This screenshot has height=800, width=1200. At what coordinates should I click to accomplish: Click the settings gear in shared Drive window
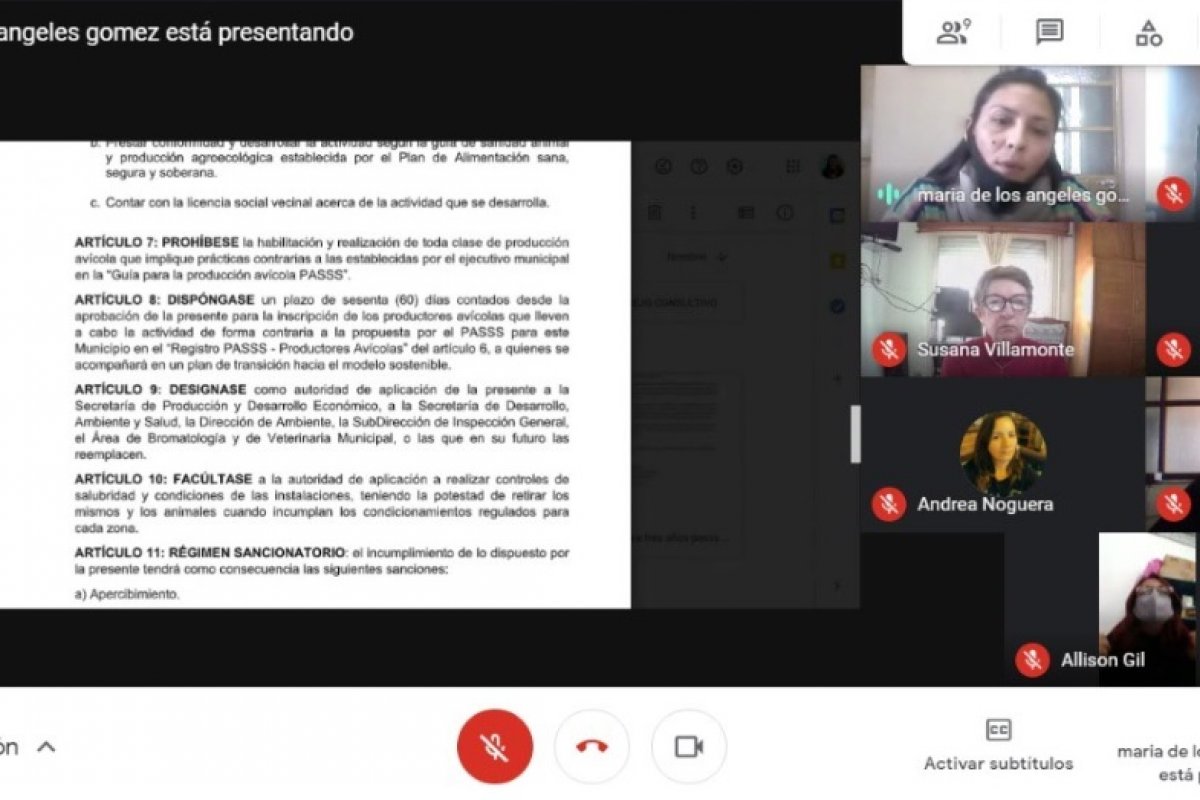735,167
